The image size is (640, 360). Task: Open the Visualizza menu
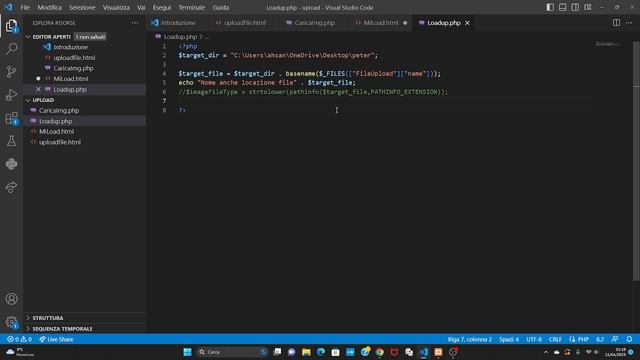pyautogui.click(x=116, y=7)
